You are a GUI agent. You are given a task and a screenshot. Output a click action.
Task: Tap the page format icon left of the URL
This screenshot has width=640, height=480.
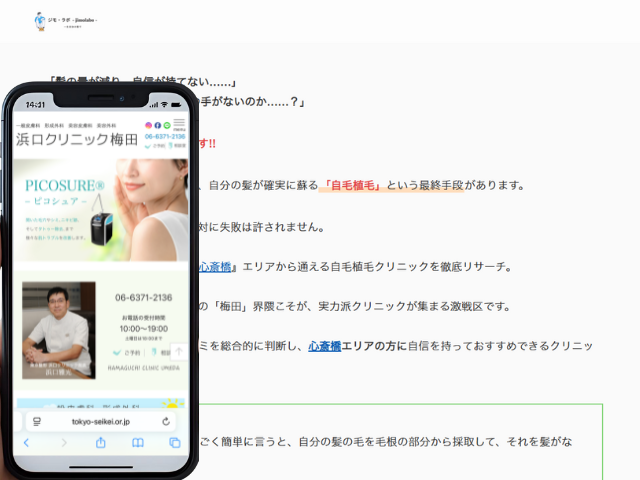37,421
